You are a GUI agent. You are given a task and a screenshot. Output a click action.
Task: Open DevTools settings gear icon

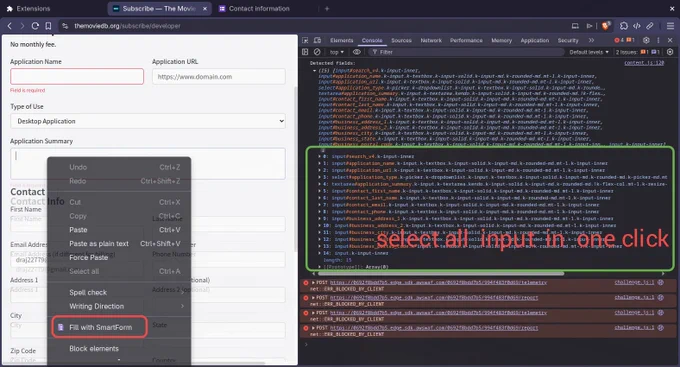point(646,40)
